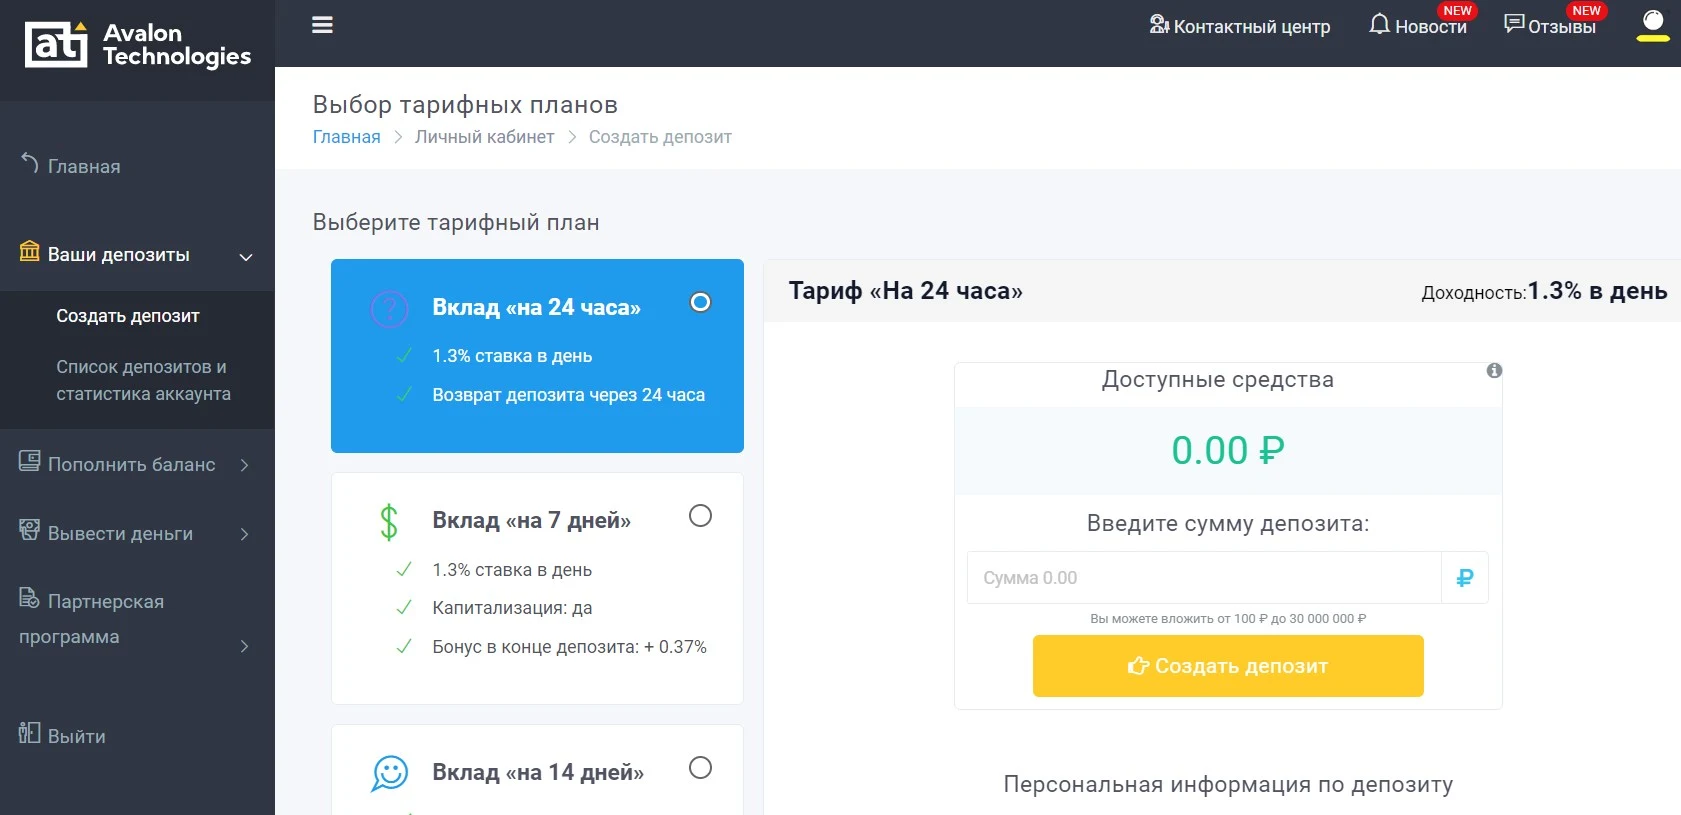Expand the Вывести деньги arrow
Image resolution: width=1681 pixels, height=815 pixels.
245,534
